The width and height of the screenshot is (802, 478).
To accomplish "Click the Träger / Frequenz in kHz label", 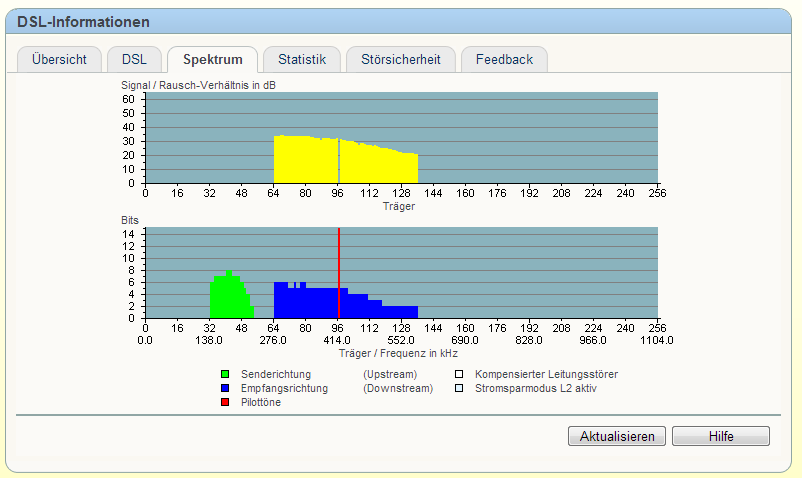I will [398, 354].
